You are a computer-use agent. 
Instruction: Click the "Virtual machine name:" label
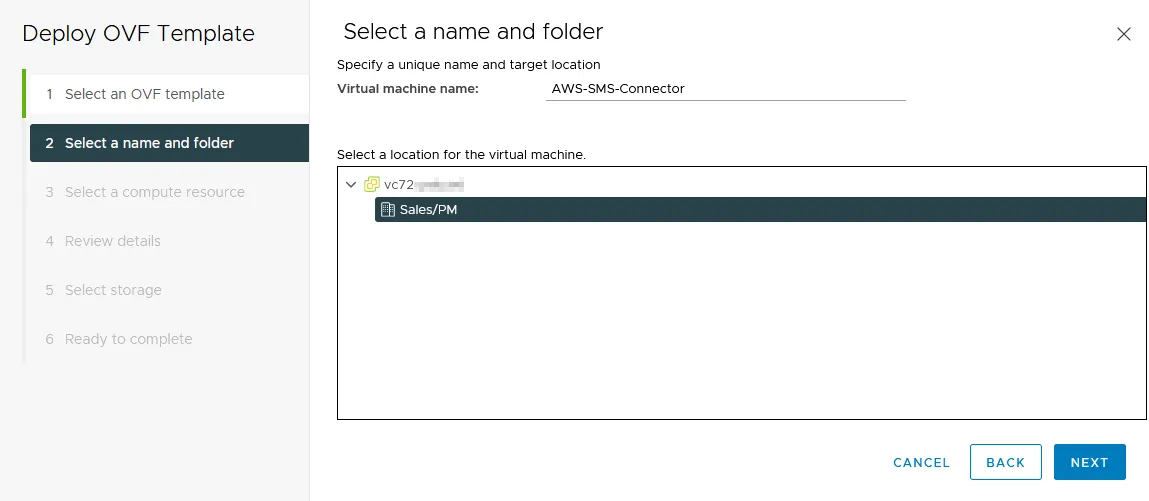(x=408, y=88)
